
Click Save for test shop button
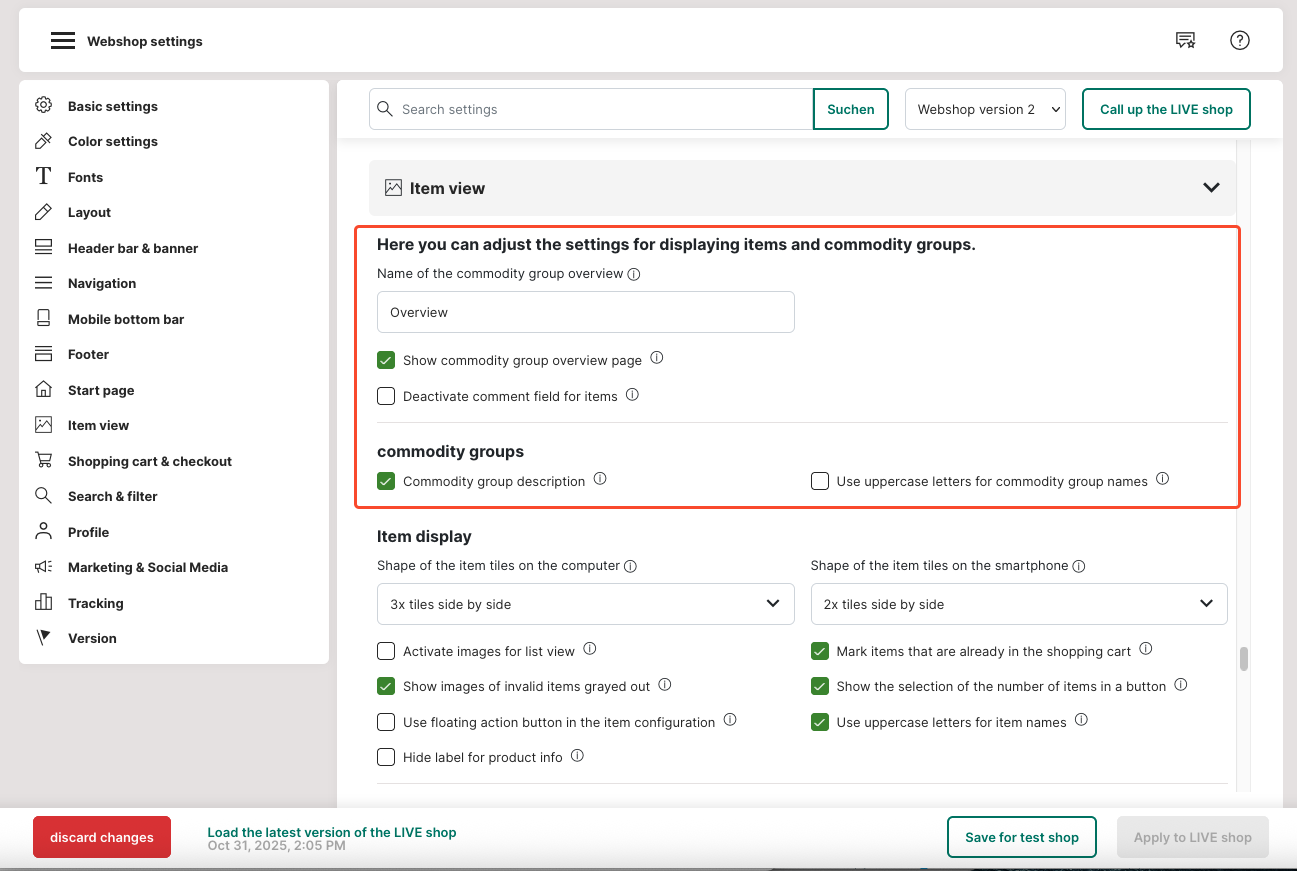(1021, 837)
